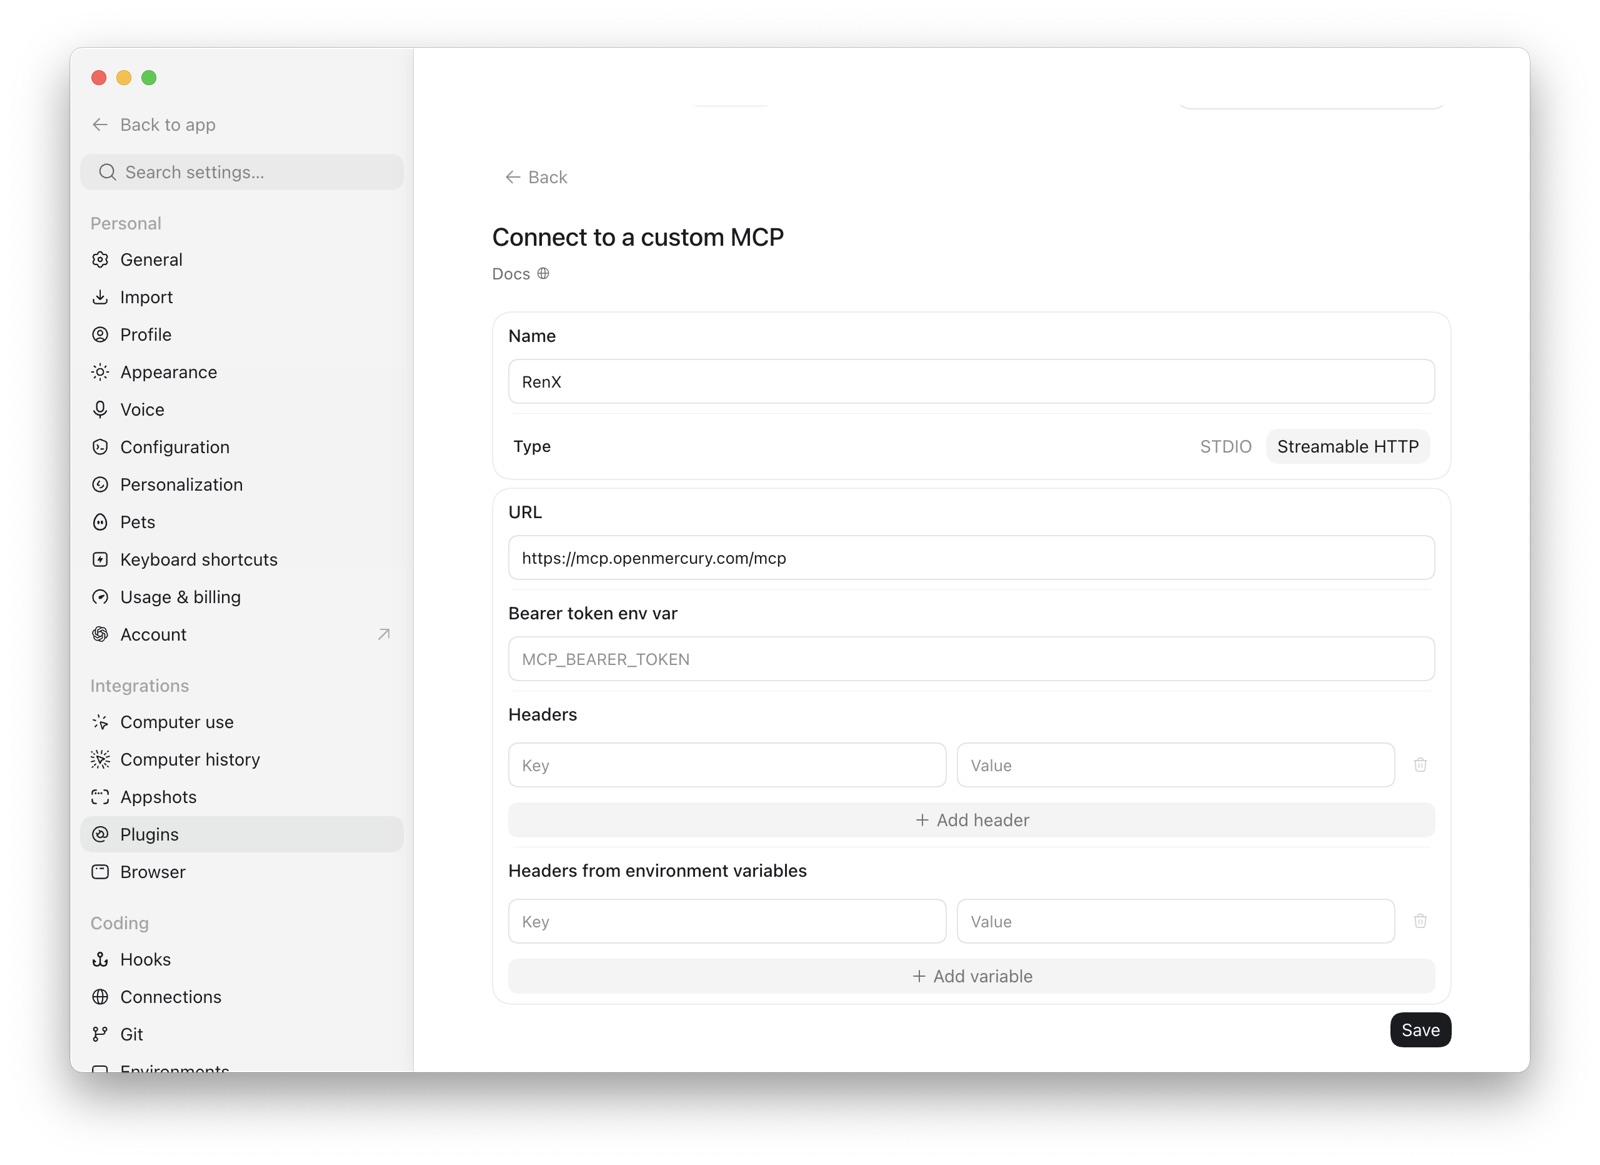Add header button
The image size is (1600, 1165).
(x=971, y=820)
